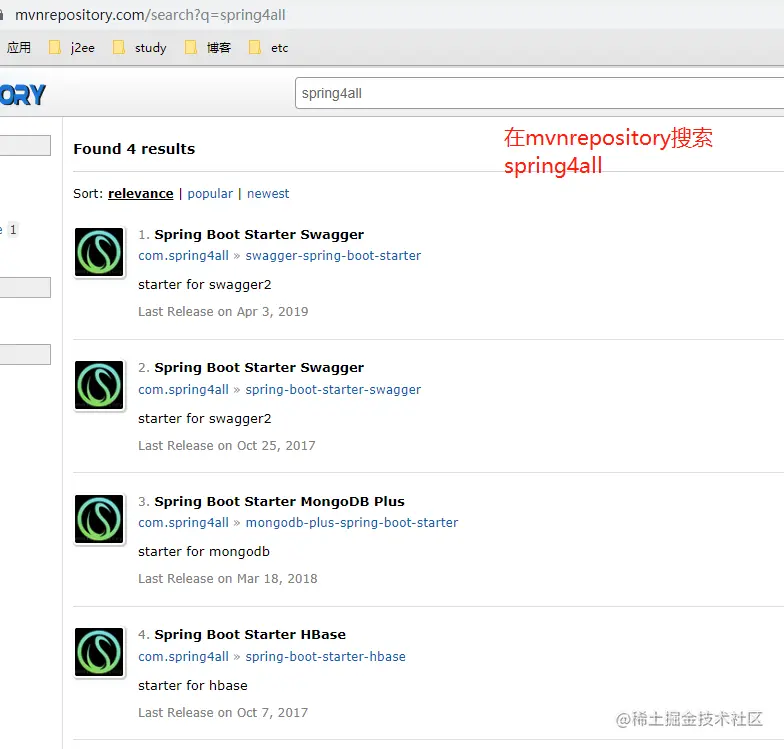The image size is (784, 749).
Task: Click the MongoDB Plus result logo
Action: click(x=99, y=519)
